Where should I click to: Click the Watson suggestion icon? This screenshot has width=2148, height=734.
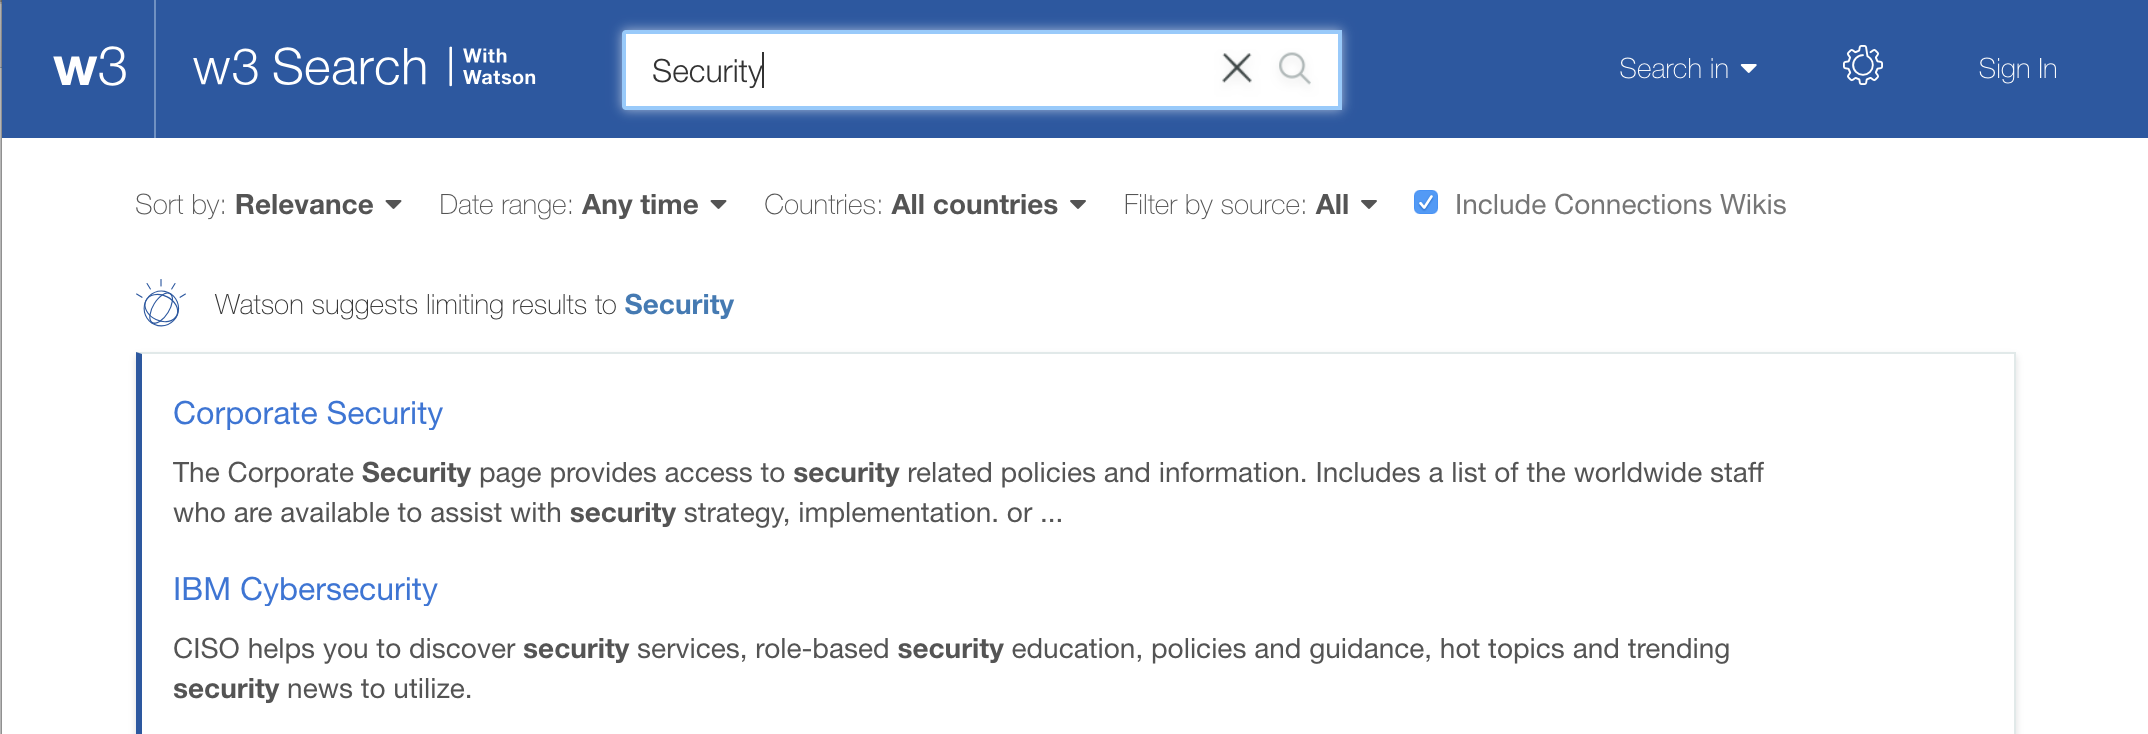(x=161, y=303)
